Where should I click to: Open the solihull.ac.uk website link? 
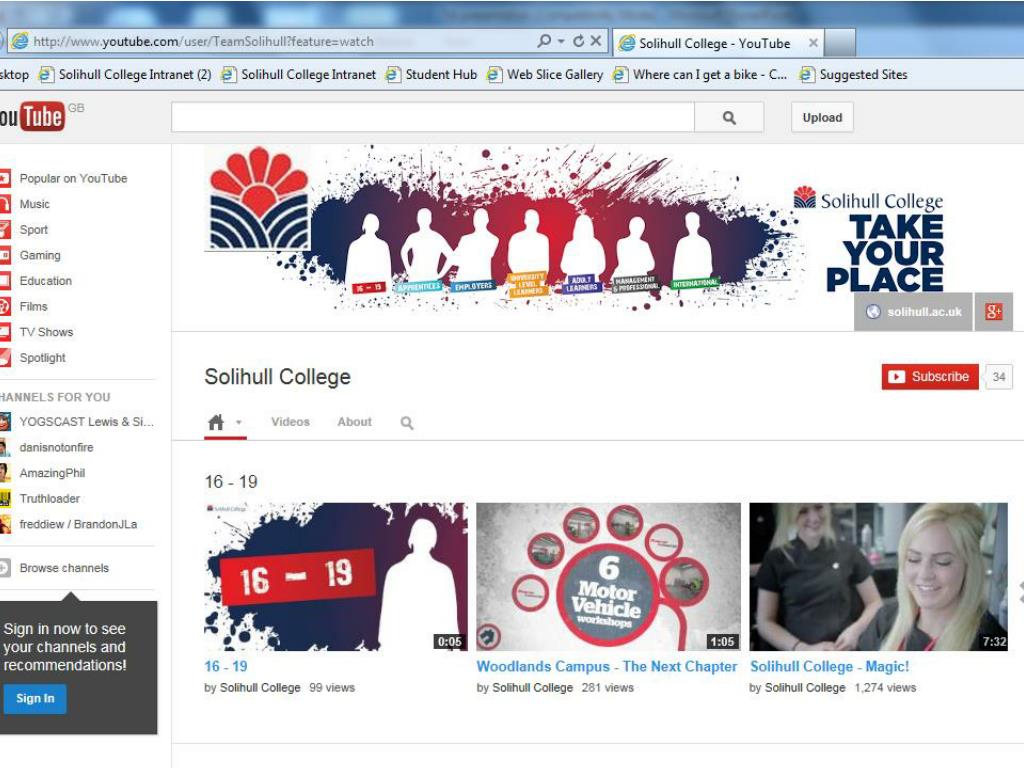pyautogui.click(x=914, y=312)
